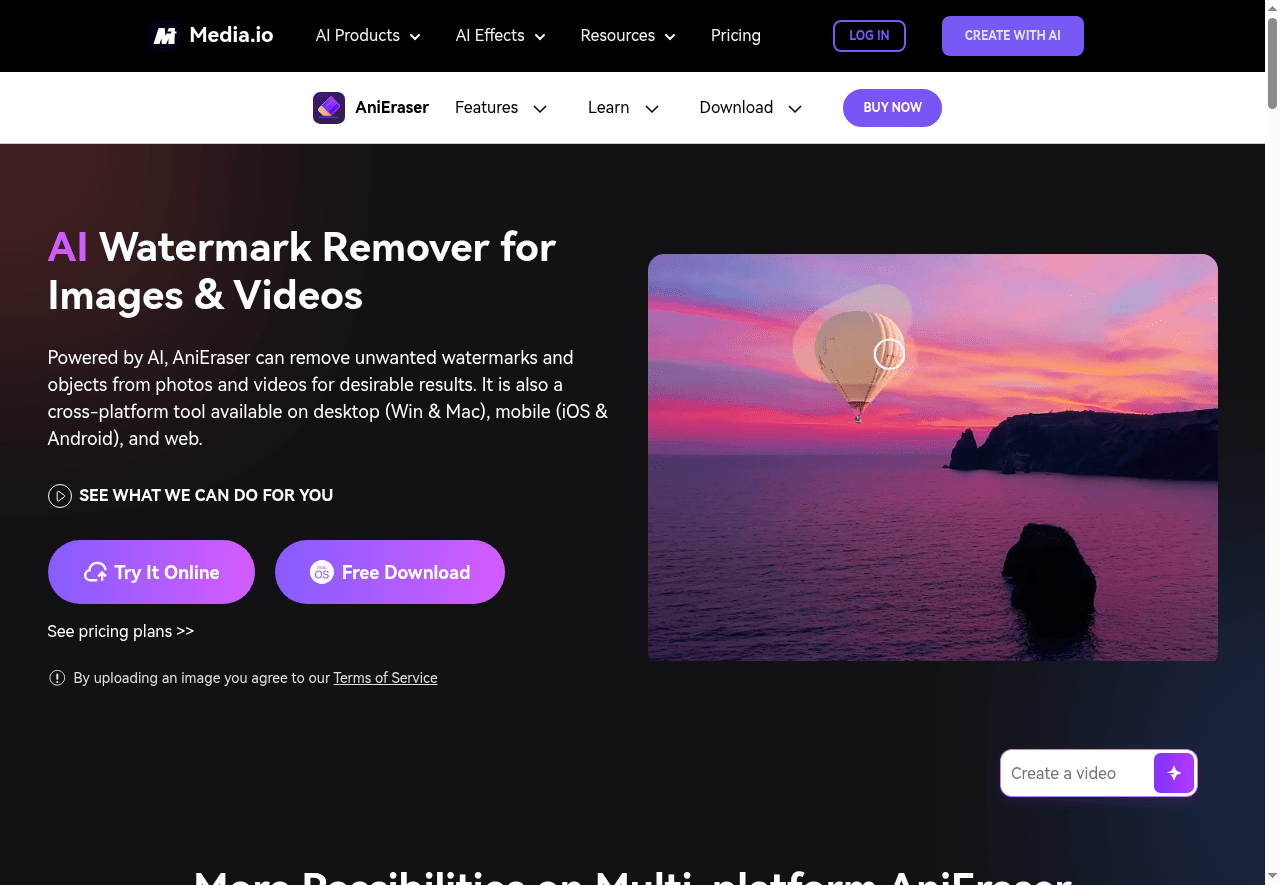Expand the AI Products dropdown
The width and height of the screenshot is (1280, 885).
pos(368,36)
